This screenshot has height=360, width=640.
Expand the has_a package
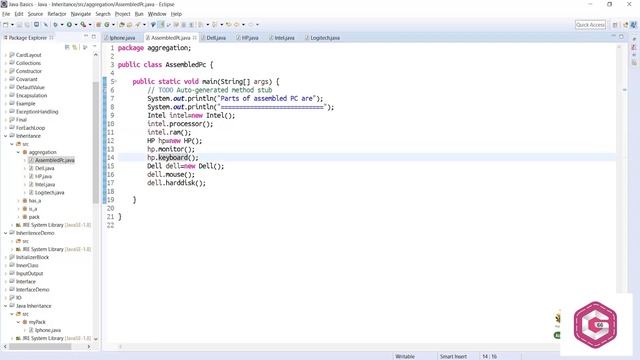tap(18, 201)
